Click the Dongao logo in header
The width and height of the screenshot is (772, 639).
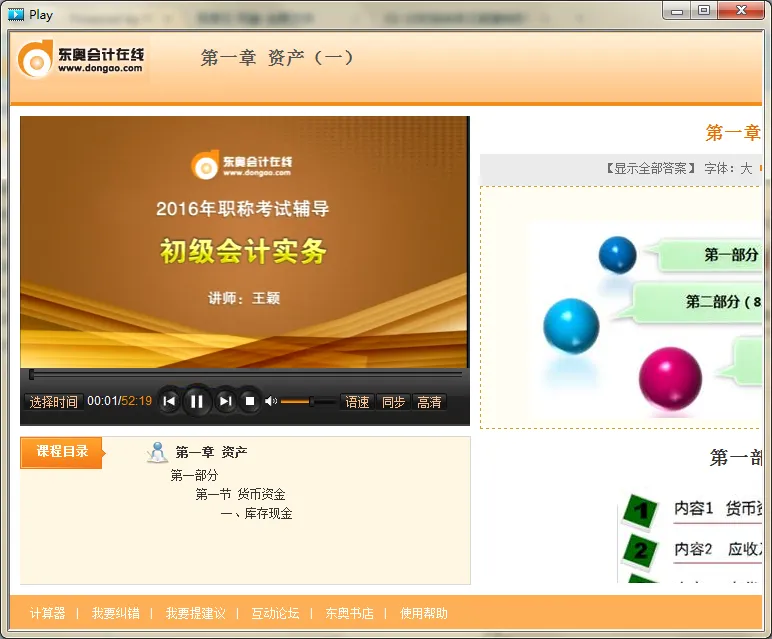(x=82, y=60)
